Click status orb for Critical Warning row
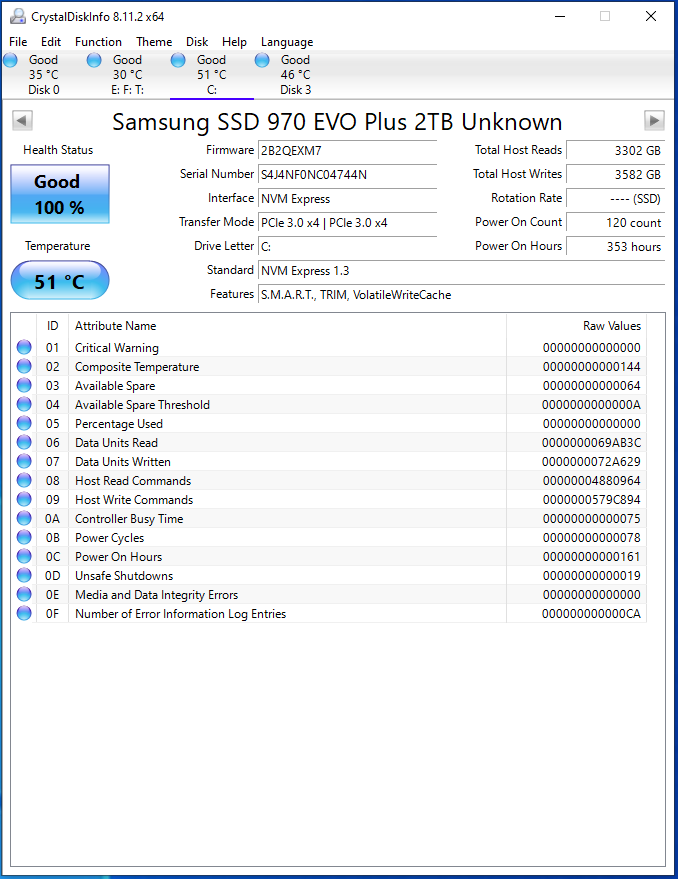 pyautogui.click(x=24, y=347)
